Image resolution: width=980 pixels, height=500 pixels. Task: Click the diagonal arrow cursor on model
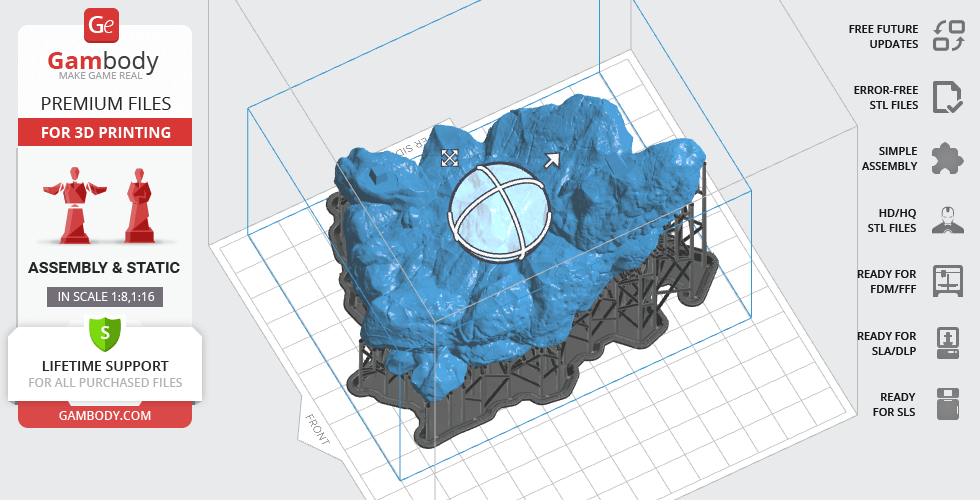(550, 160)
